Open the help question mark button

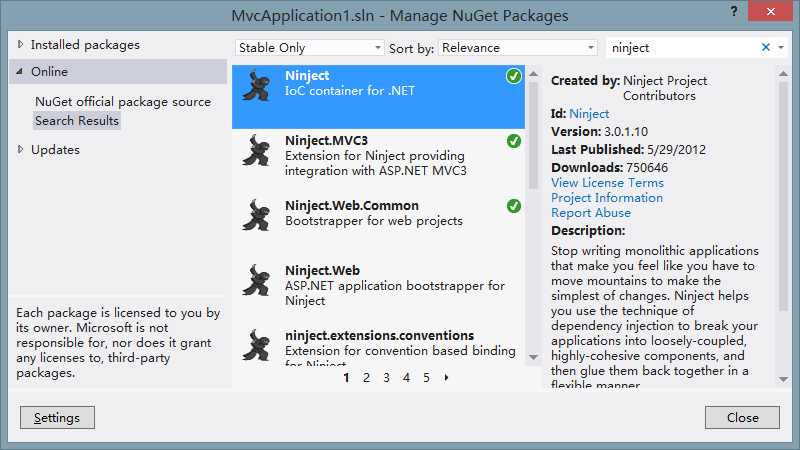click(734, 11)
